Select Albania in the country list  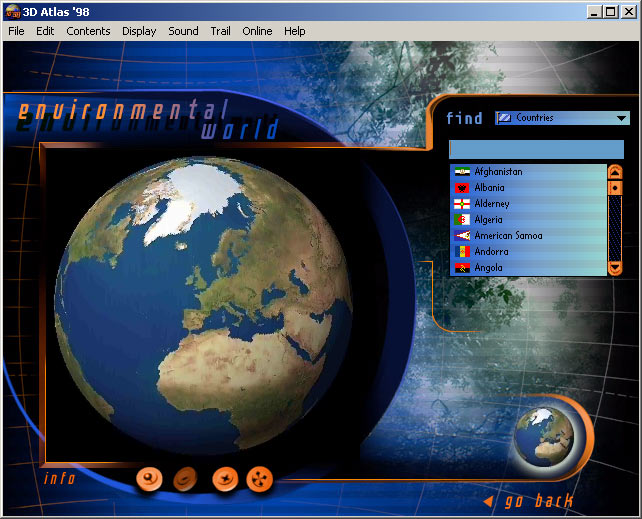pyautogui.click(x=528, y=188)
